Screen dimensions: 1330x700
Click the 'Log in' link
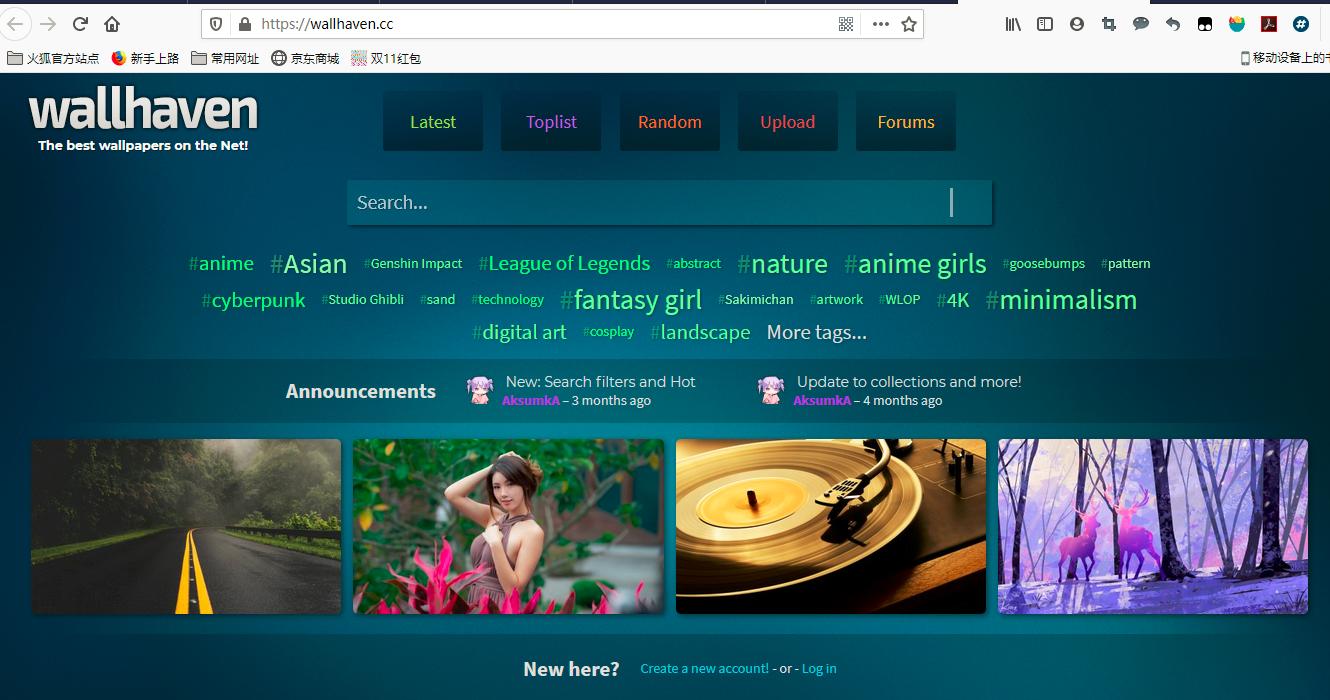[819, 669]
